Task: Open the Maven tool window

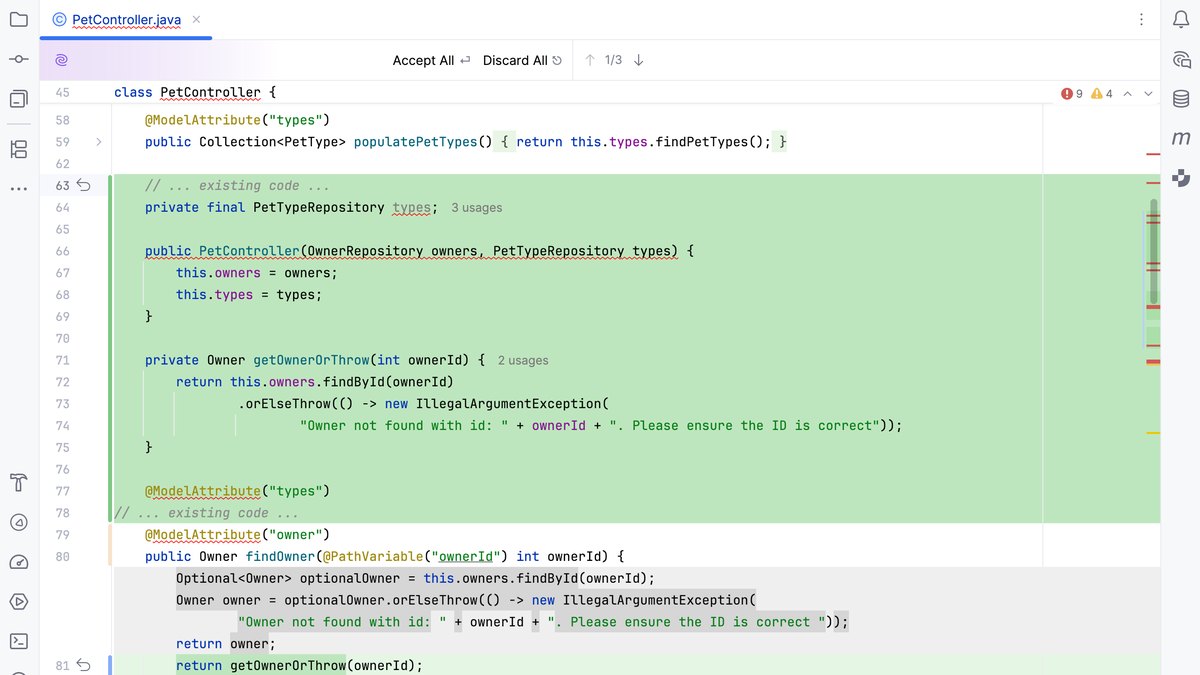Action: click(x=1181, y=139)
